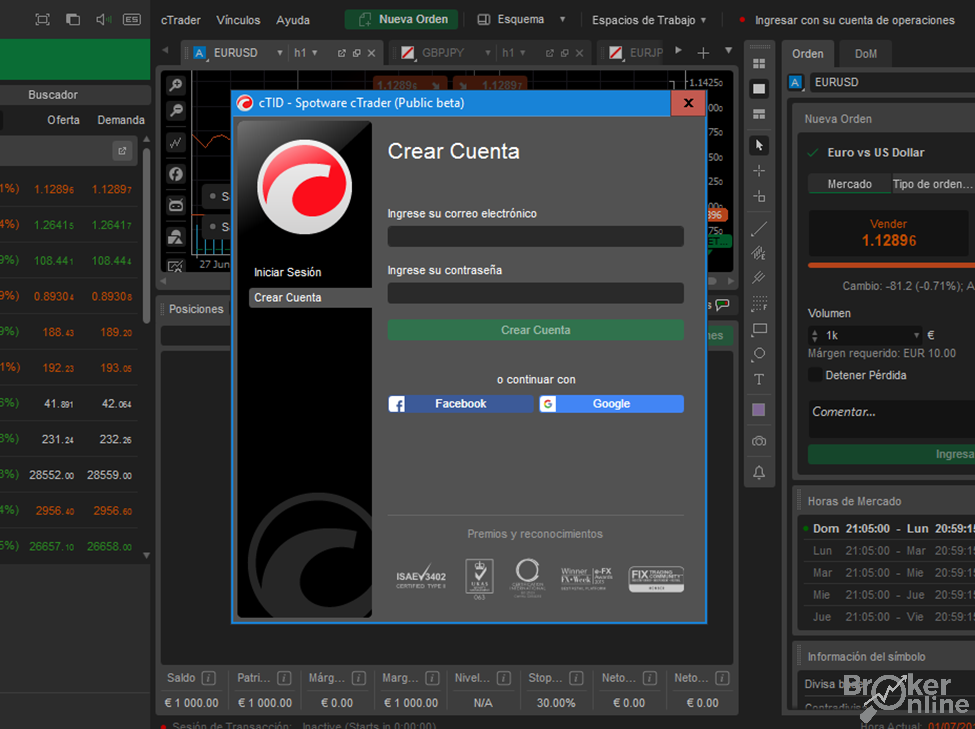Viewport: 975px width, 729px height.
Task: Open the chart indicators line icon
Action: coord(176,142)
